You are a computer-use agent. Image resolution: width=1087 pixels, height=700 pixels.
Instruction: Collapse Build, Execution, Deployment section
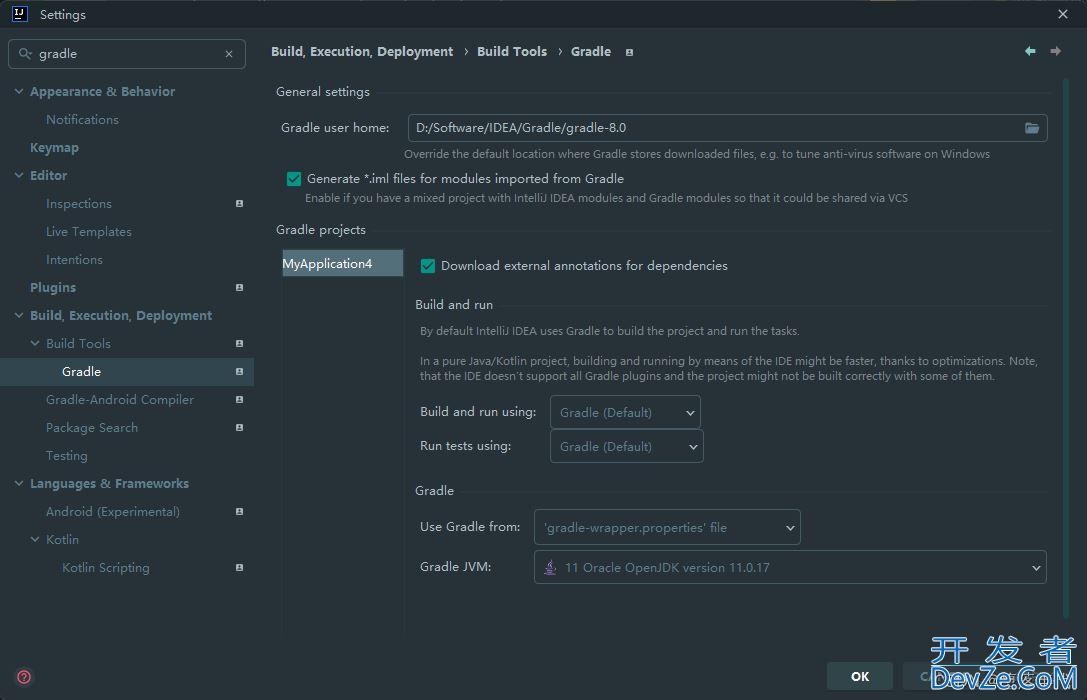coord(19,315)
